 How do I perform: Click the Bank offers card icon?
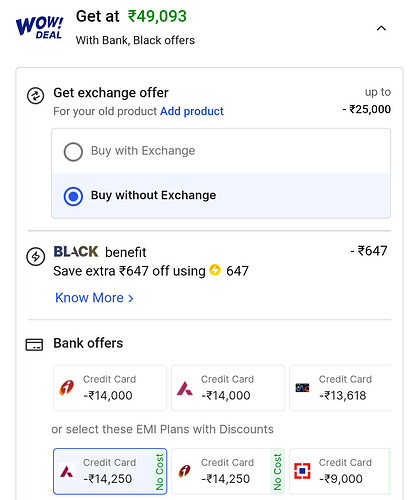coord(34,345)
